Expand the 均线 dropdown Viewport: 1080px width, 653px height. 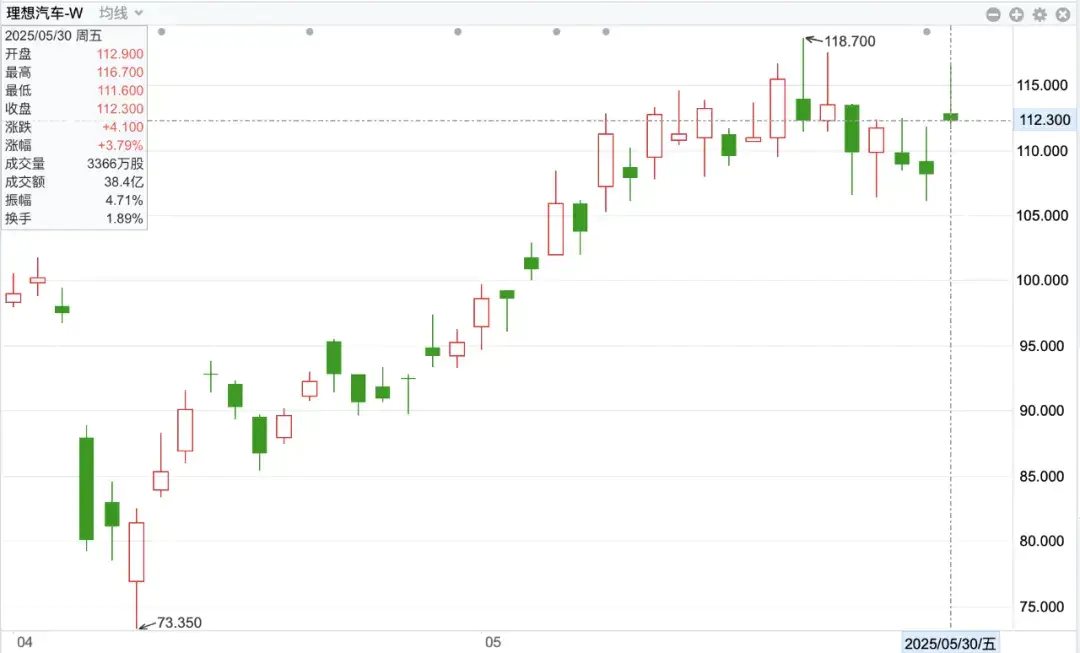(x=121, y=13)
